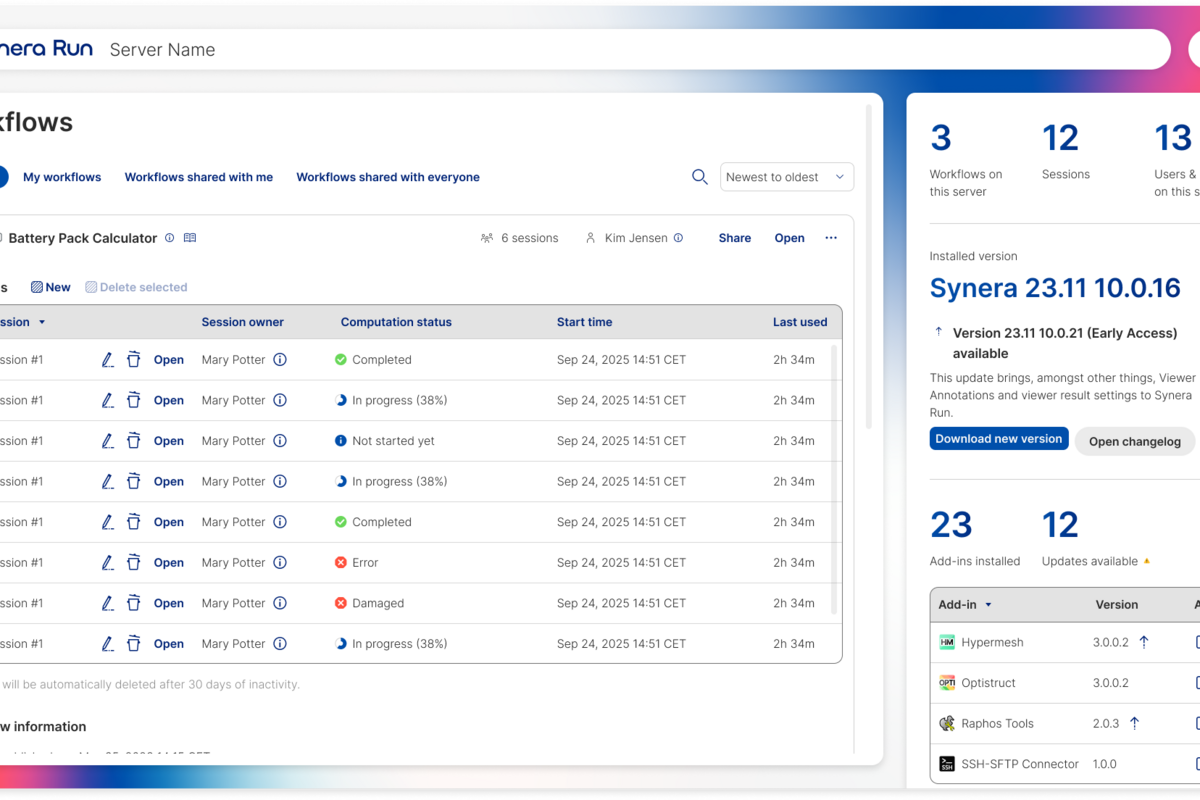Click info icon beside Kim Jensen
Image resolution: width=1200 pixels, height=800 pixels.
678,238
